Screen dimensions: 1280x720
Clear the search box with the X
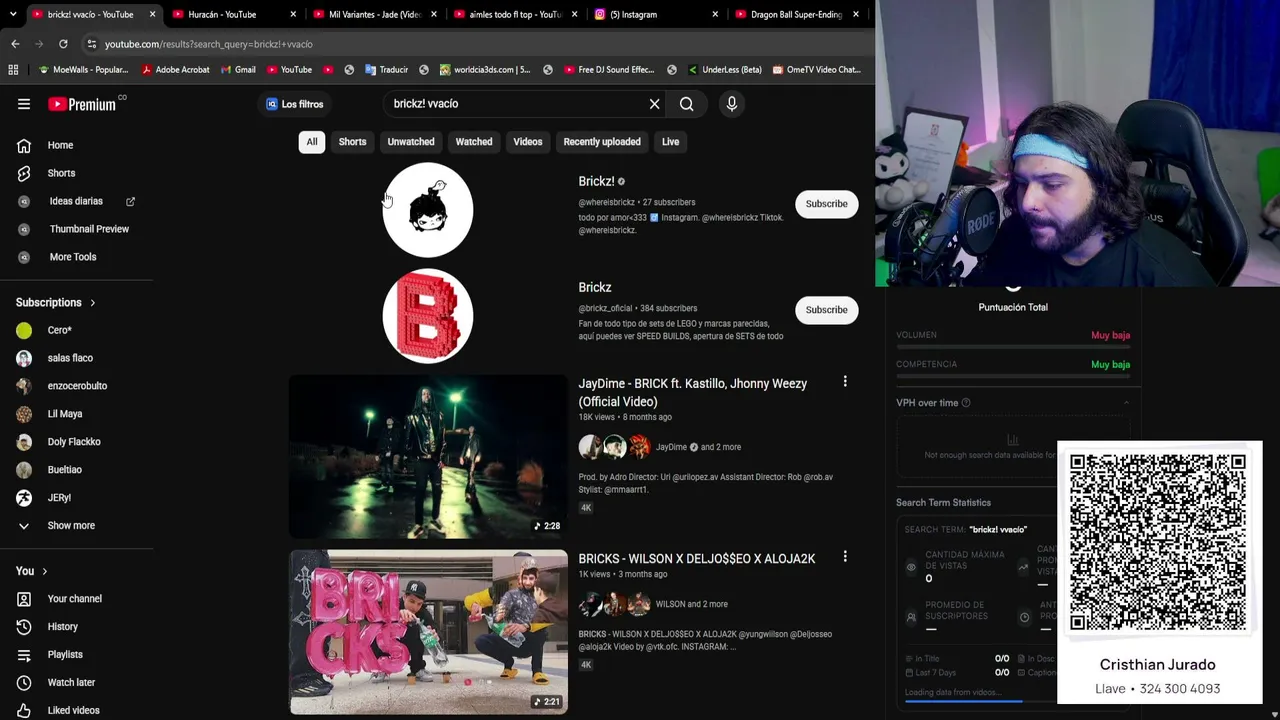[655, 104]
